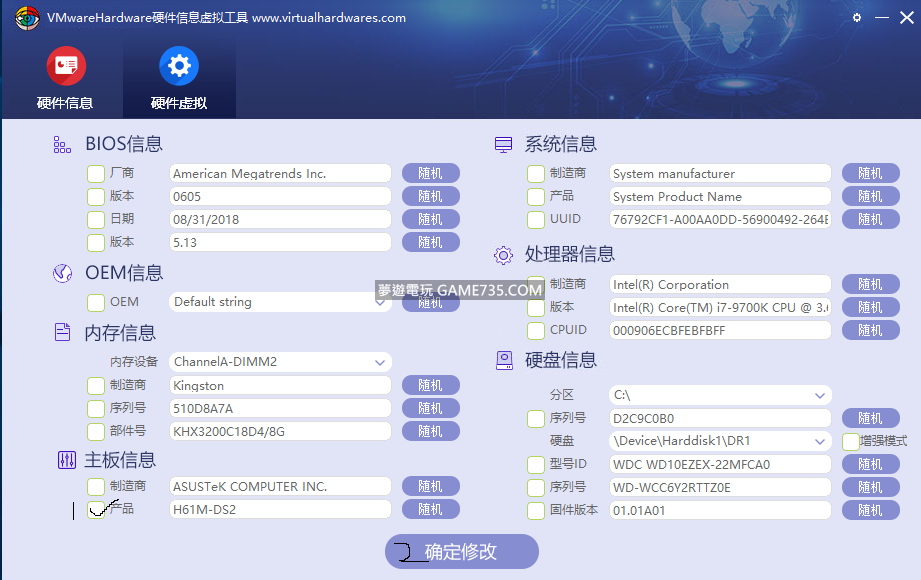This screenshot has height=580, width=921.
Task: Click the 主板信息 motherboard icon
Action: click(x=66, y=460)
